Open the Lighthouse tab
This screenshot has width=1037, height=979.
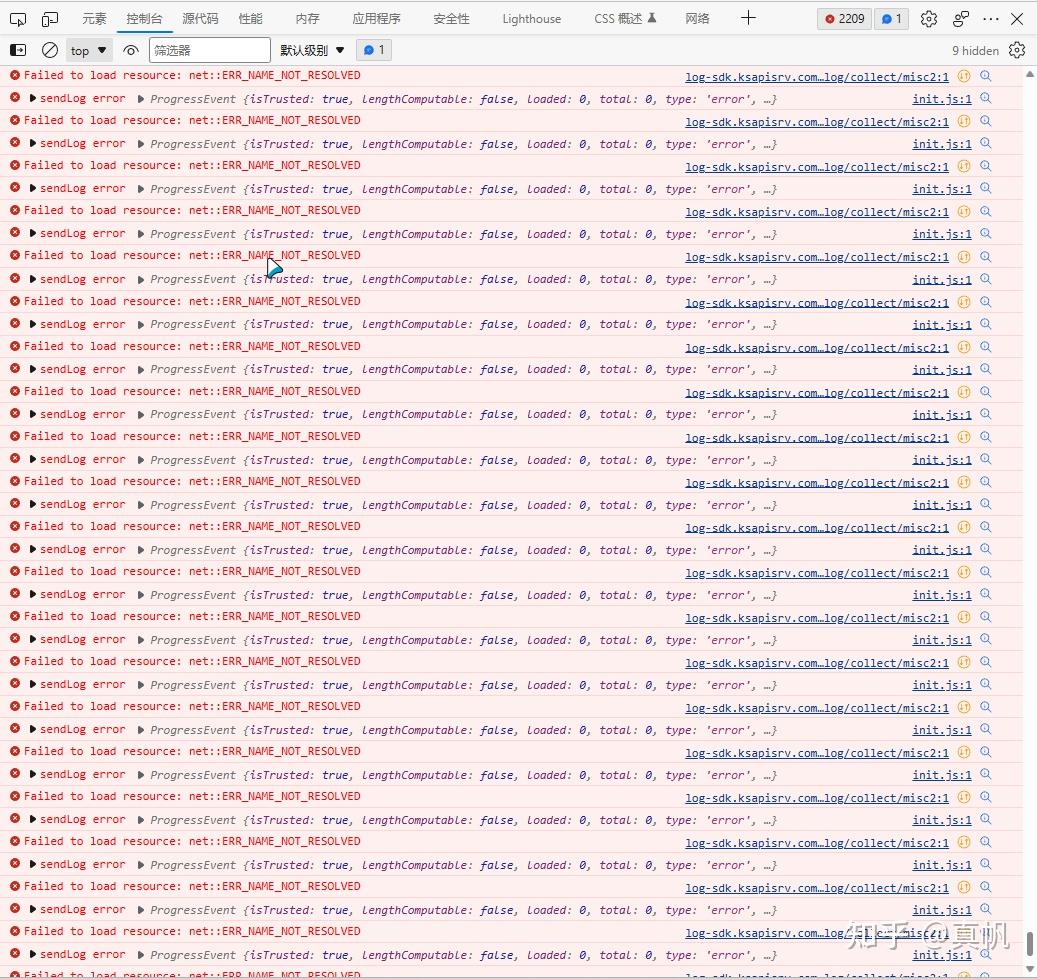coord(531,18)
